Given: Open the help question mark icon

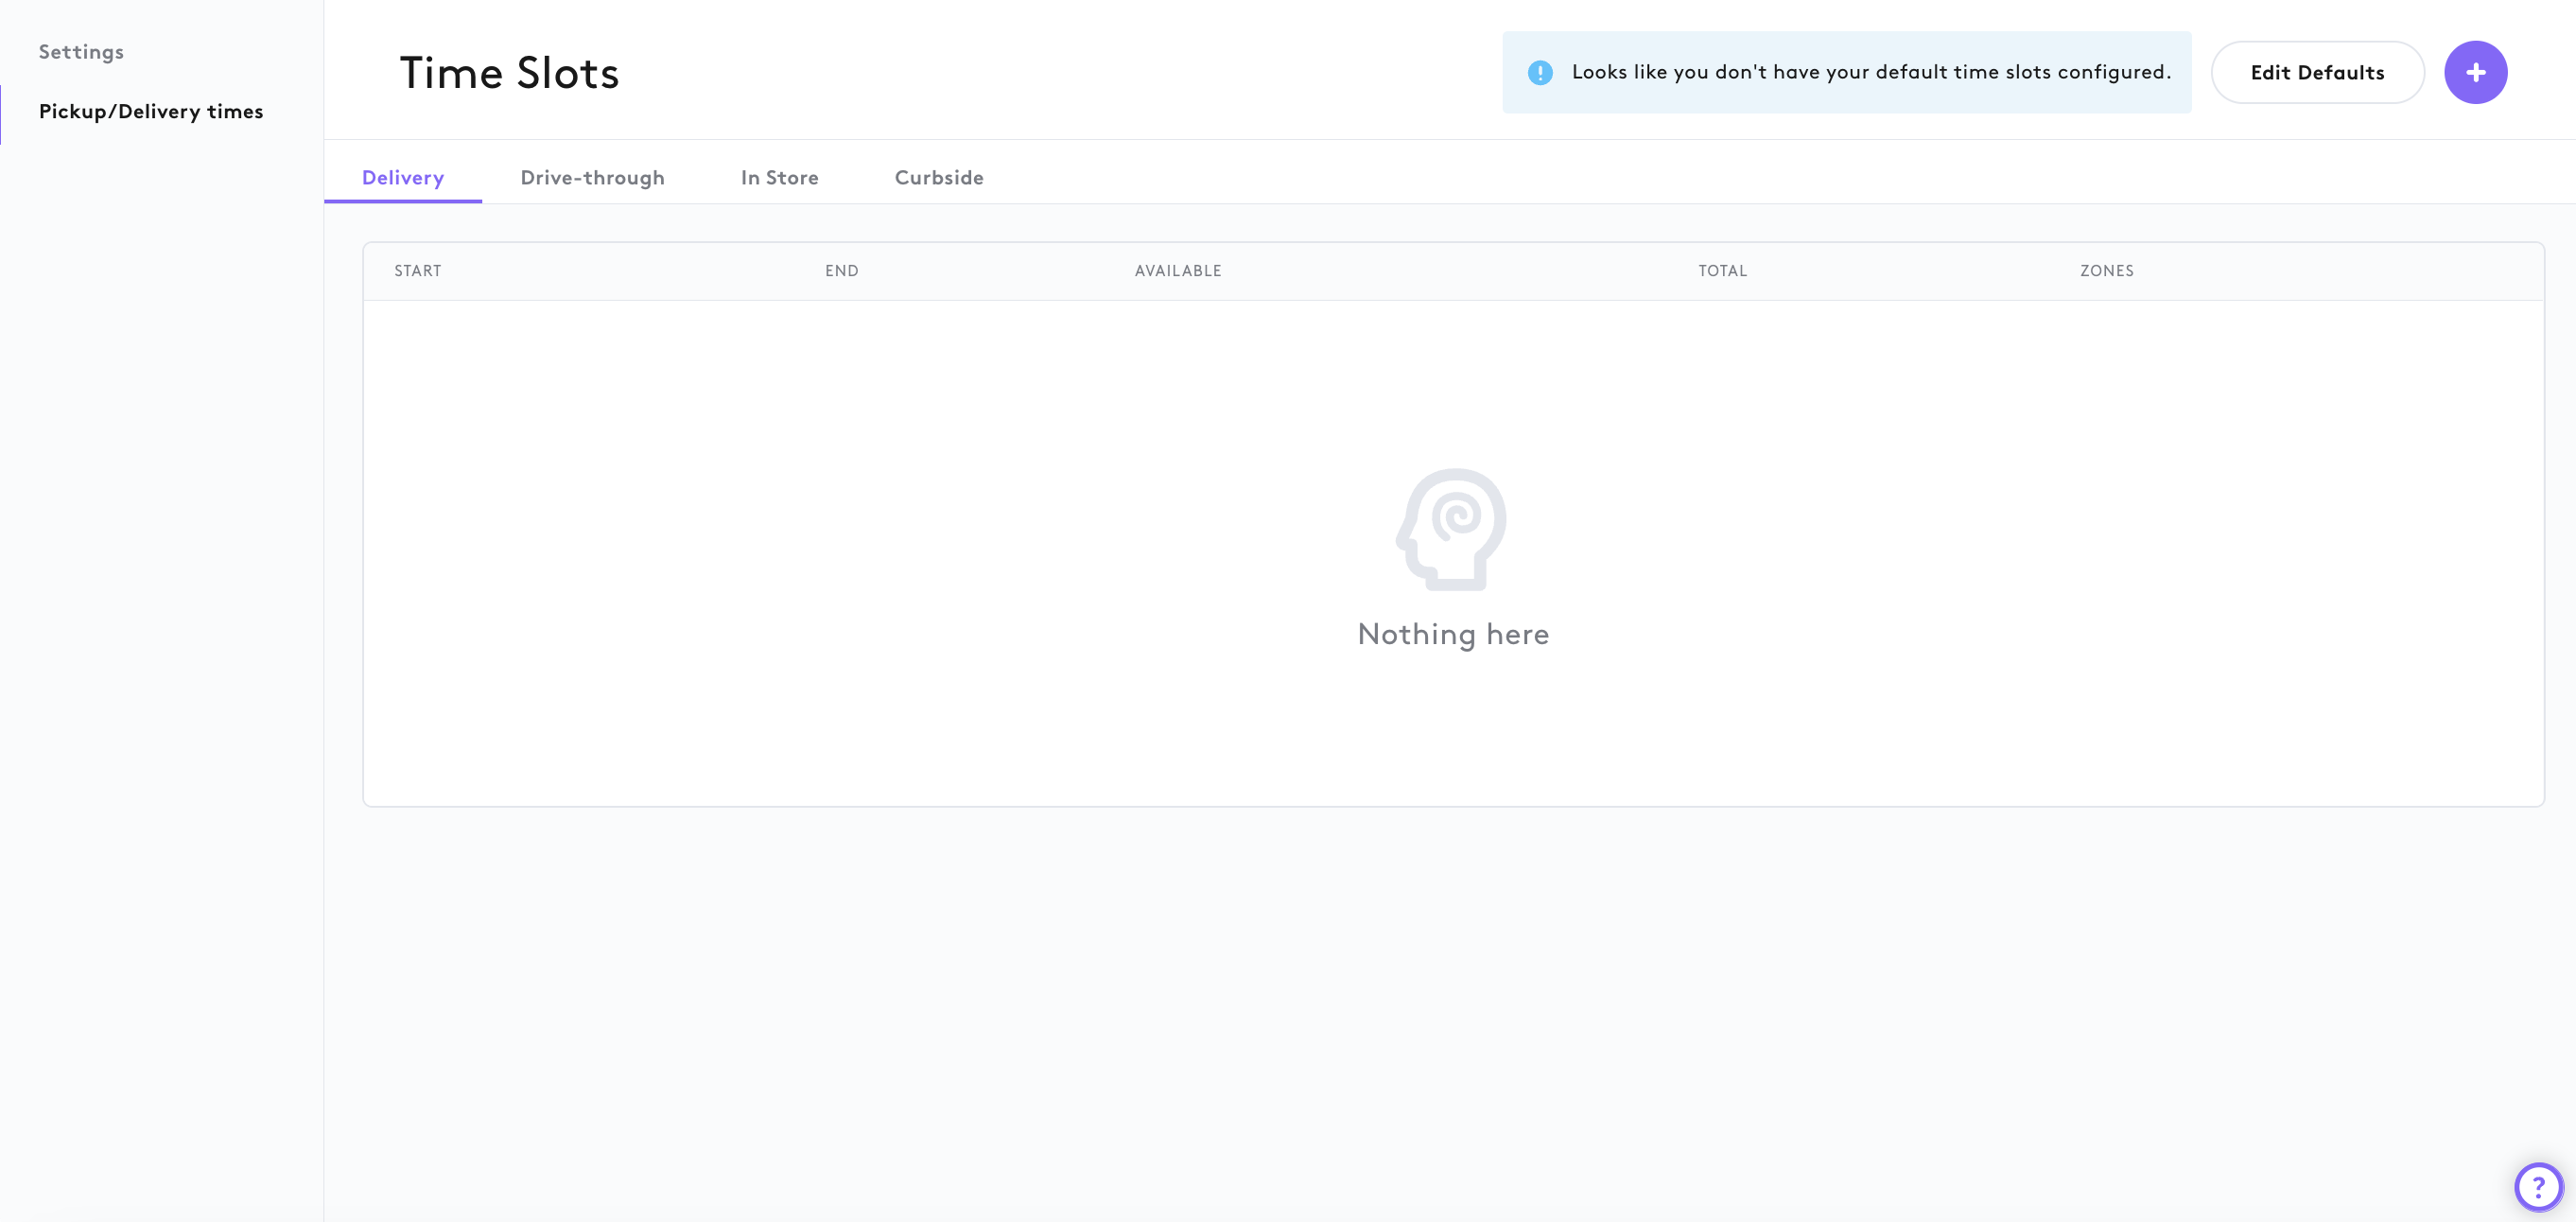Looking at the screenshot, I should pyautogui.click(x=2538, y=1187).
